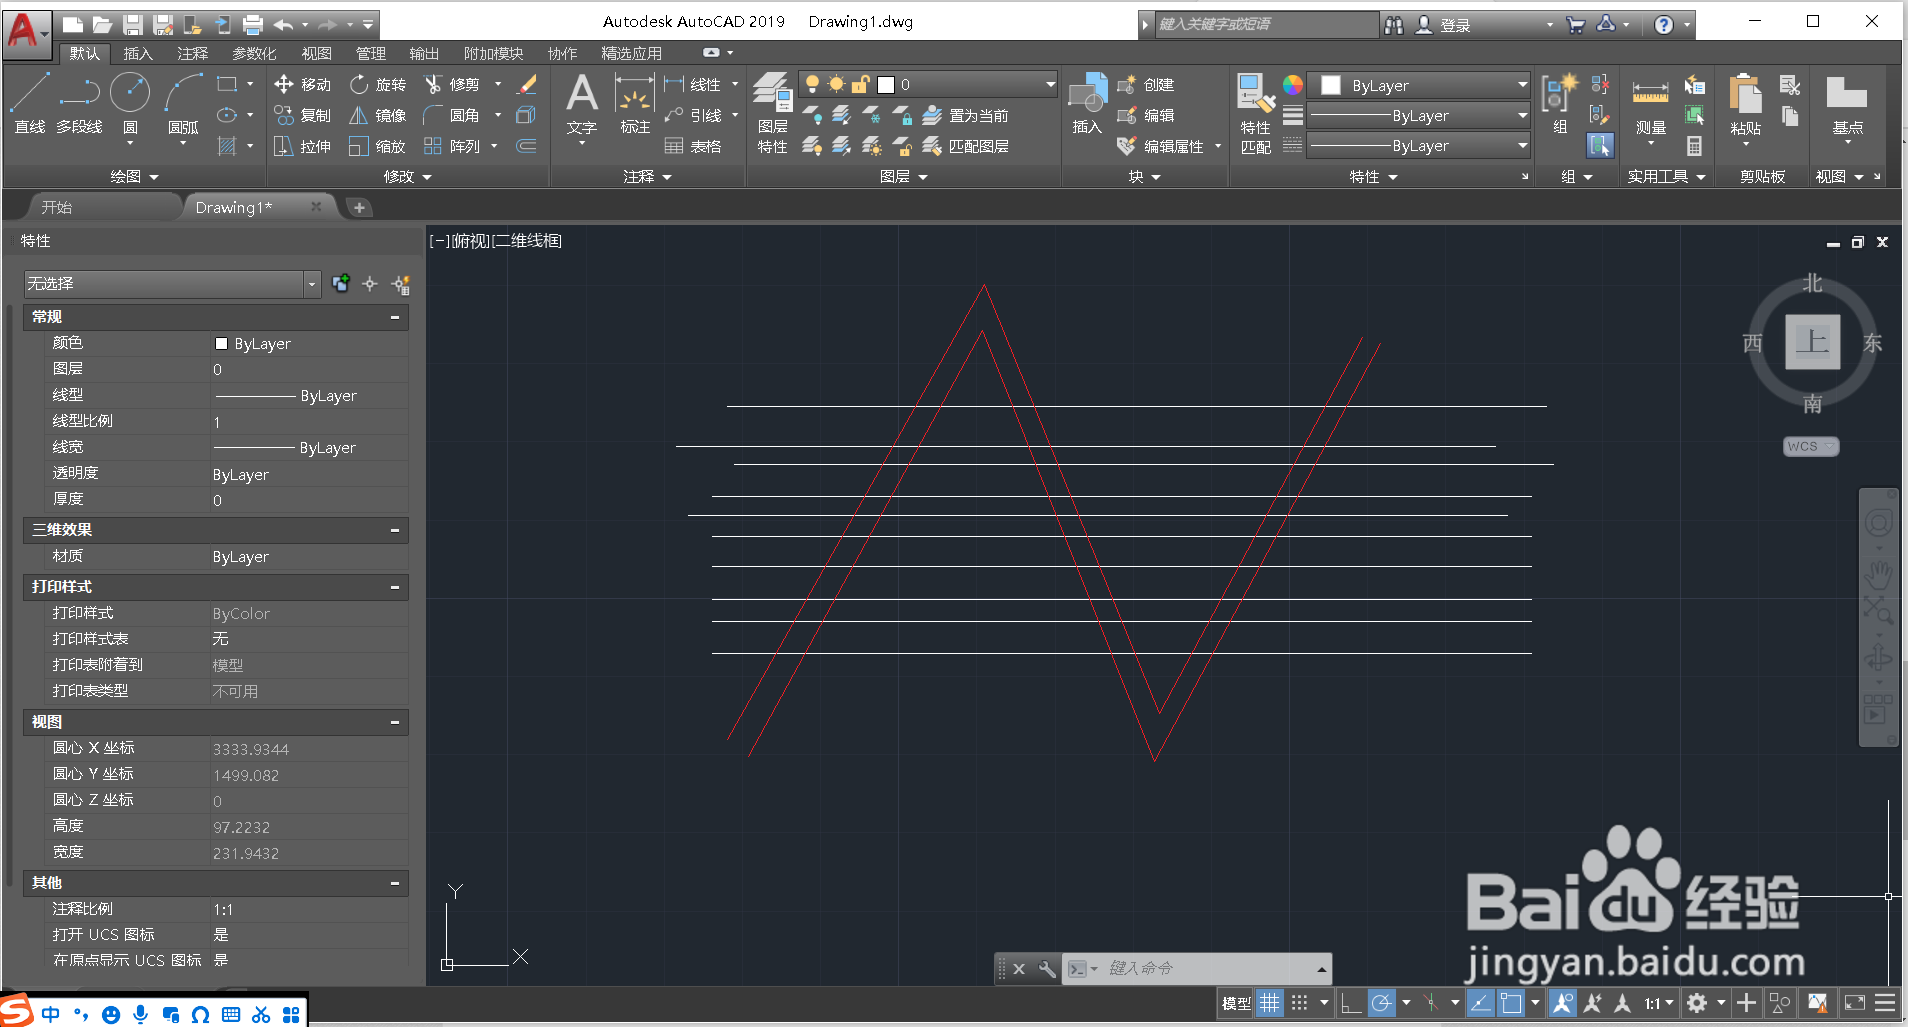Toggle ortho mode in status bar
1908x1027 pixels.
(x=1351, y=1003)
